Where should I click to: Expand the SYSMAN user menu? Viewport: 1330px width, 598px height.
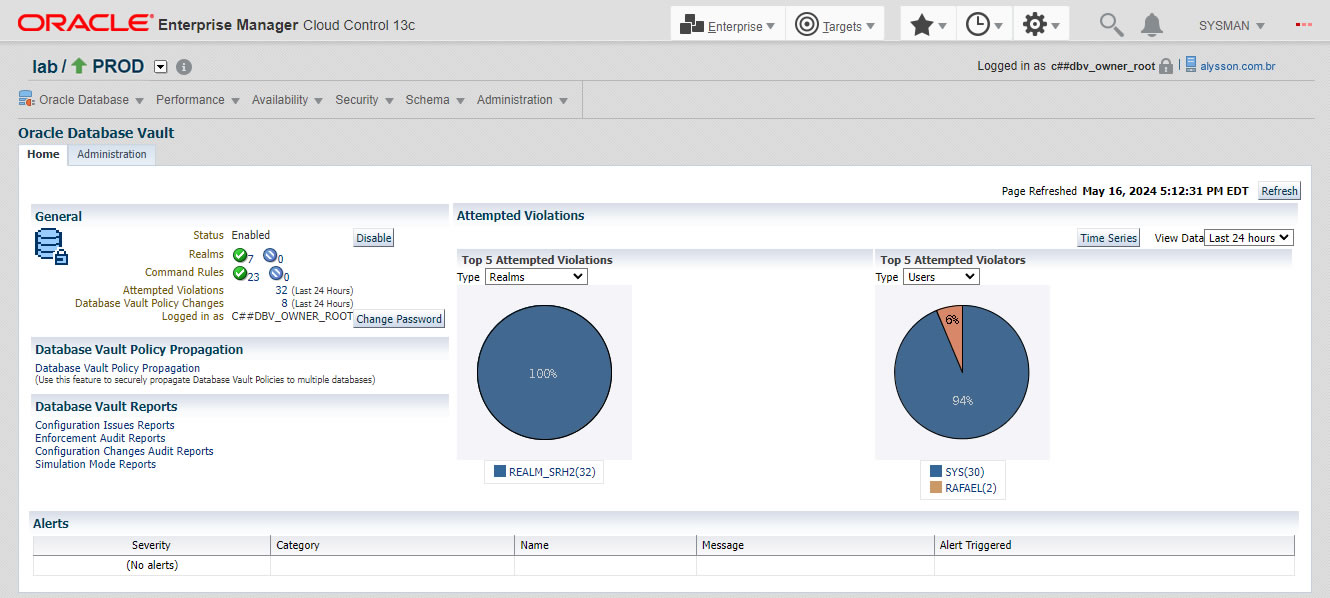tap(1231, 26)
